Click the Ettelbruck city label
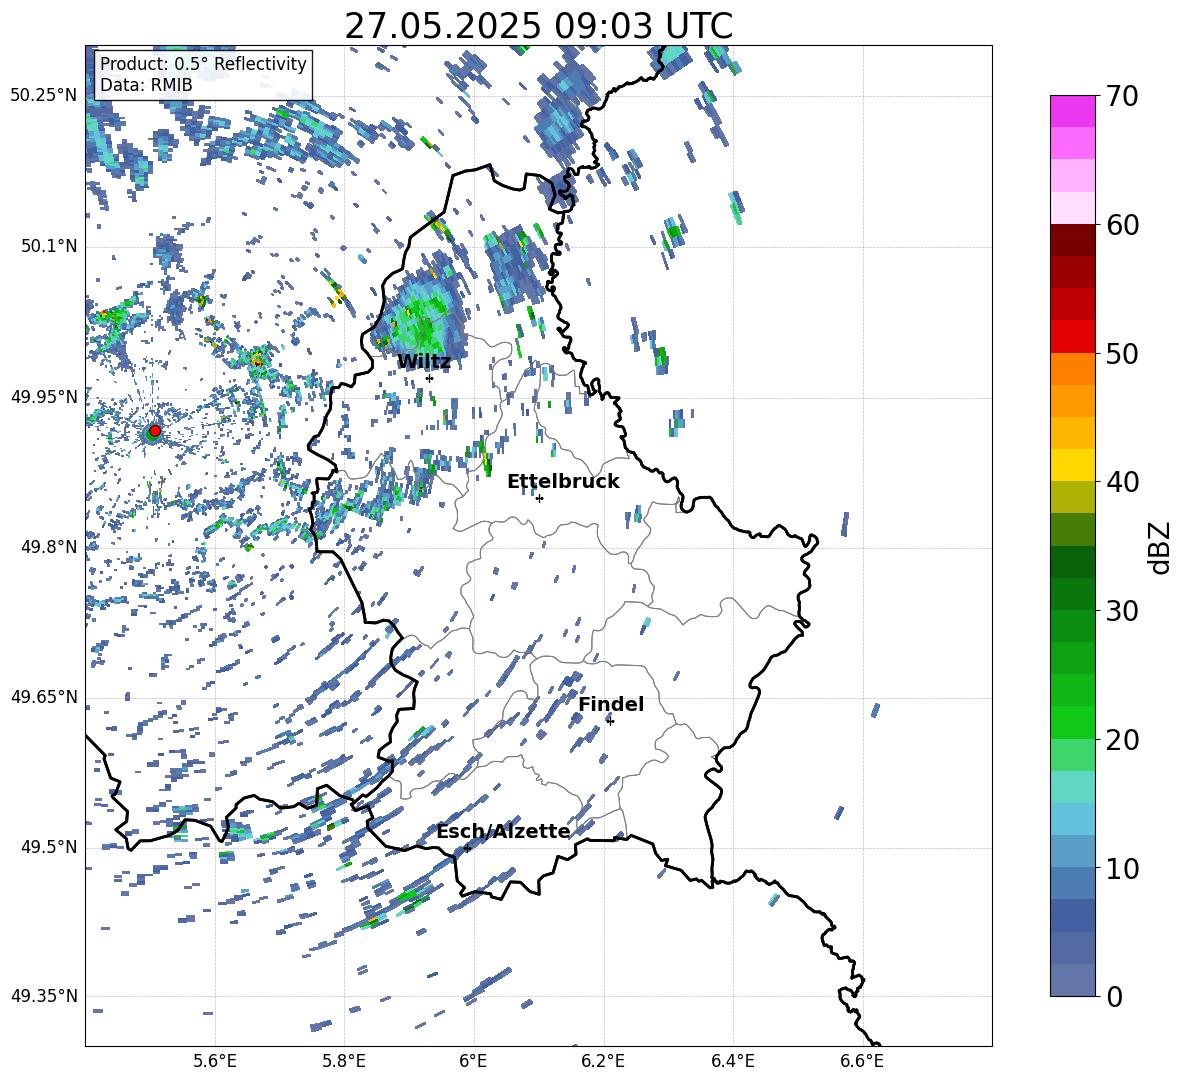1184x1081 pixels. coord(563,482)
